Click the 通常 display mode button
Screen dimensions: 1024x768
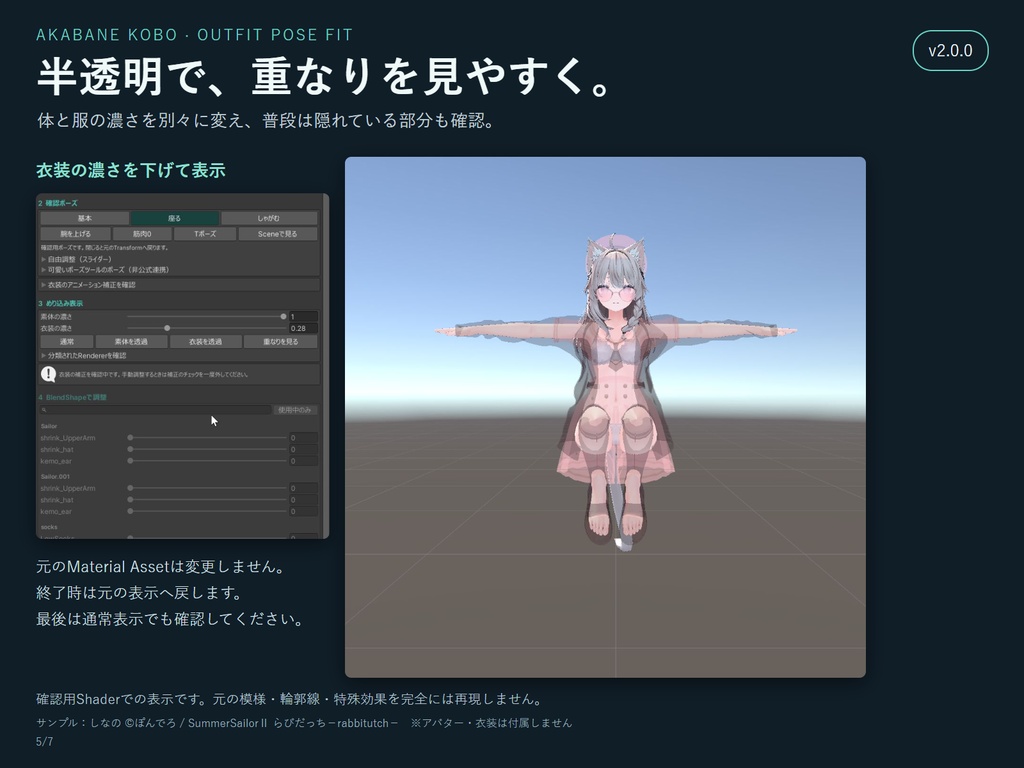[x=67, y=342]
